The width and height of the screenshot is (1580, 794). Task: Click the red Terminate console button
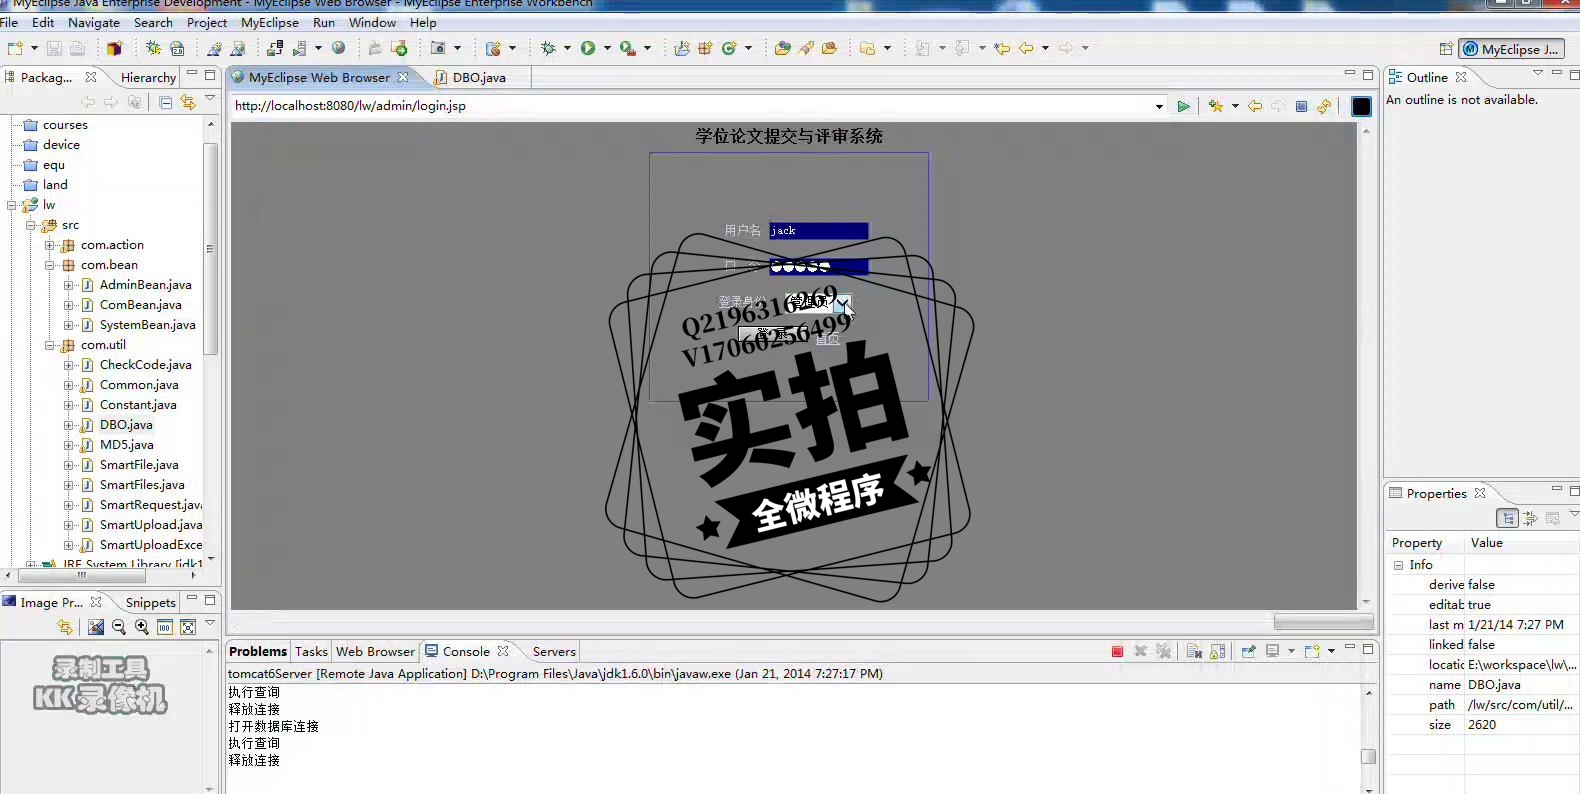pos(1117,651)
